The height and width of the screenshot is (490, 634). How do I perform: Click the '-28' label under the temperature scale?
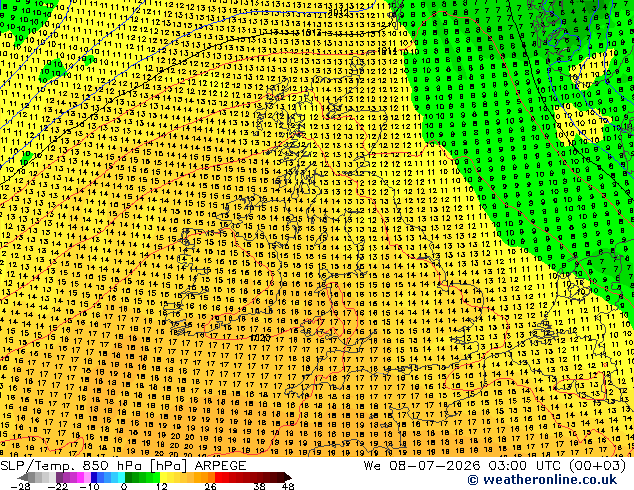[20, 486]
